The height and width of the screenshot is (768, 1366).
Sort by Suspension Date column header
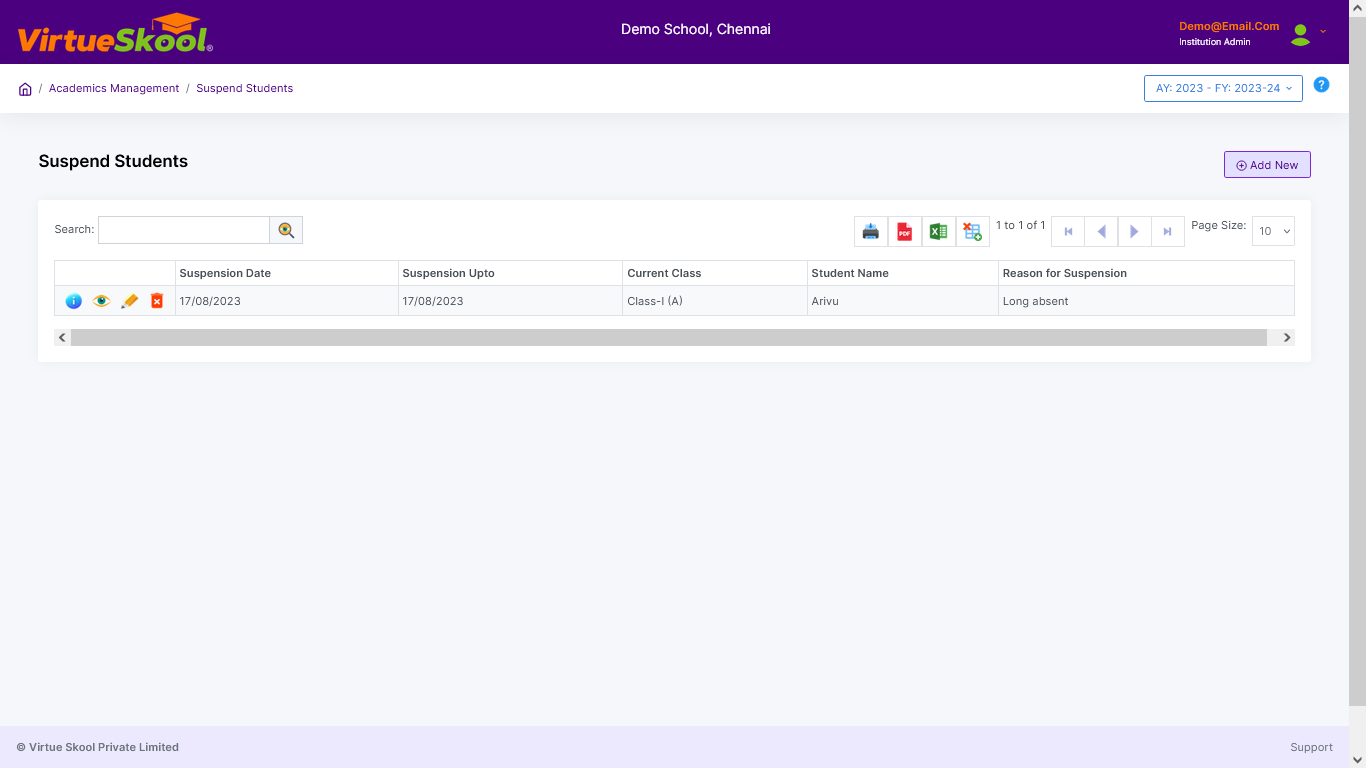[286, 273]
